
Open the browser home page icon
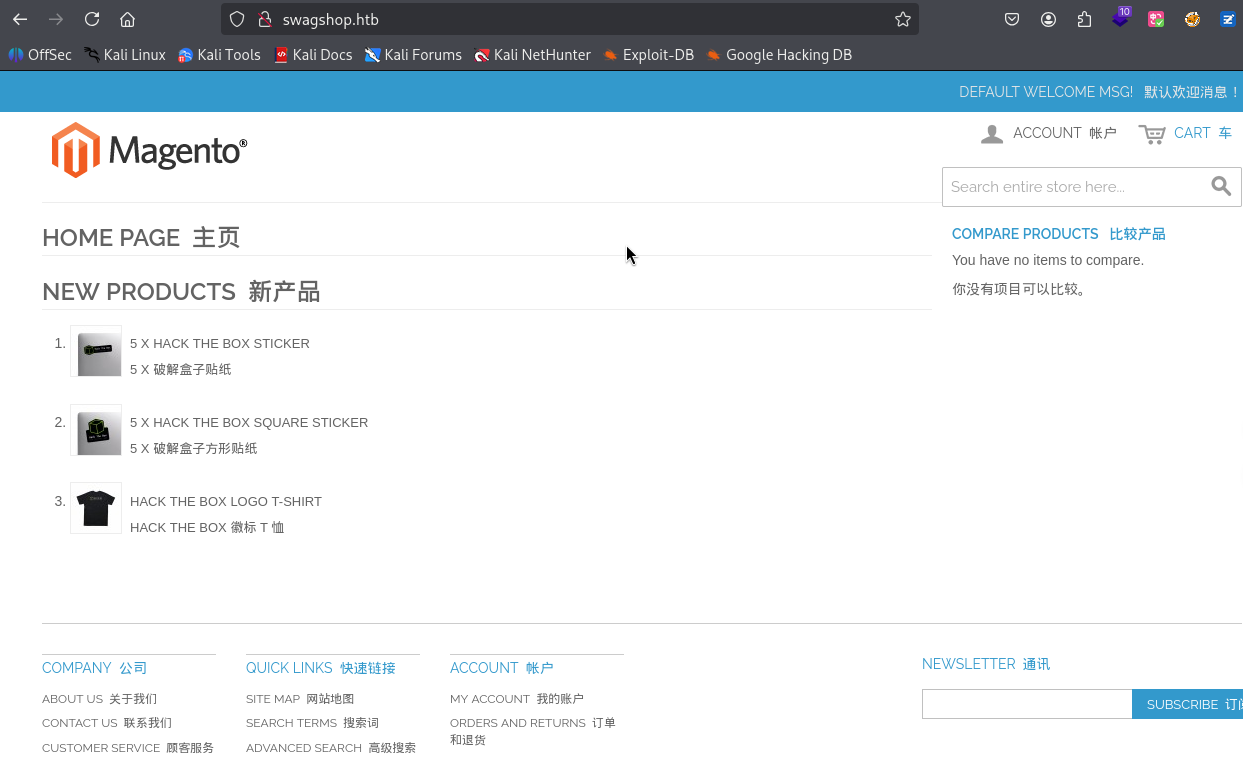(x=127, y=19)
